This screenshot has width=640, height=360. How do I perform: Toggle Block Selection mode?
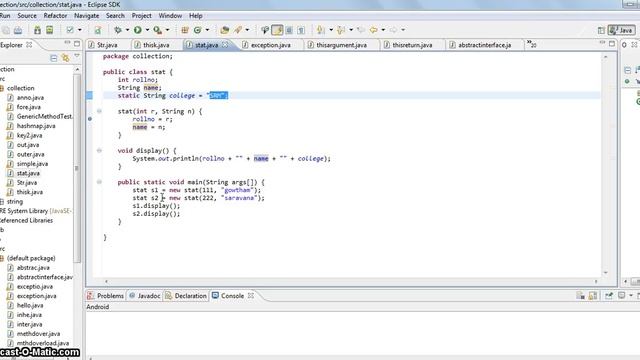tap(289, 30)
